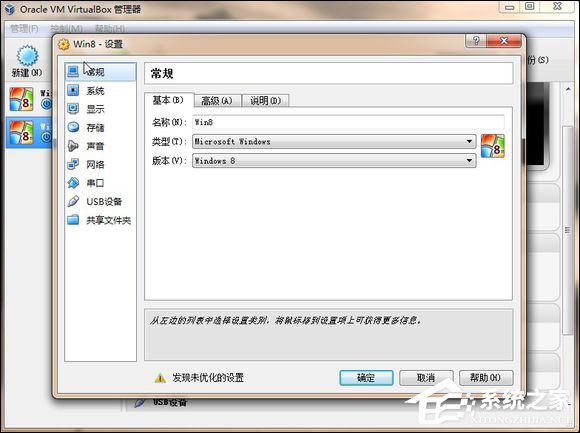Click the question mark help button in title bar

tap(476, 40)
